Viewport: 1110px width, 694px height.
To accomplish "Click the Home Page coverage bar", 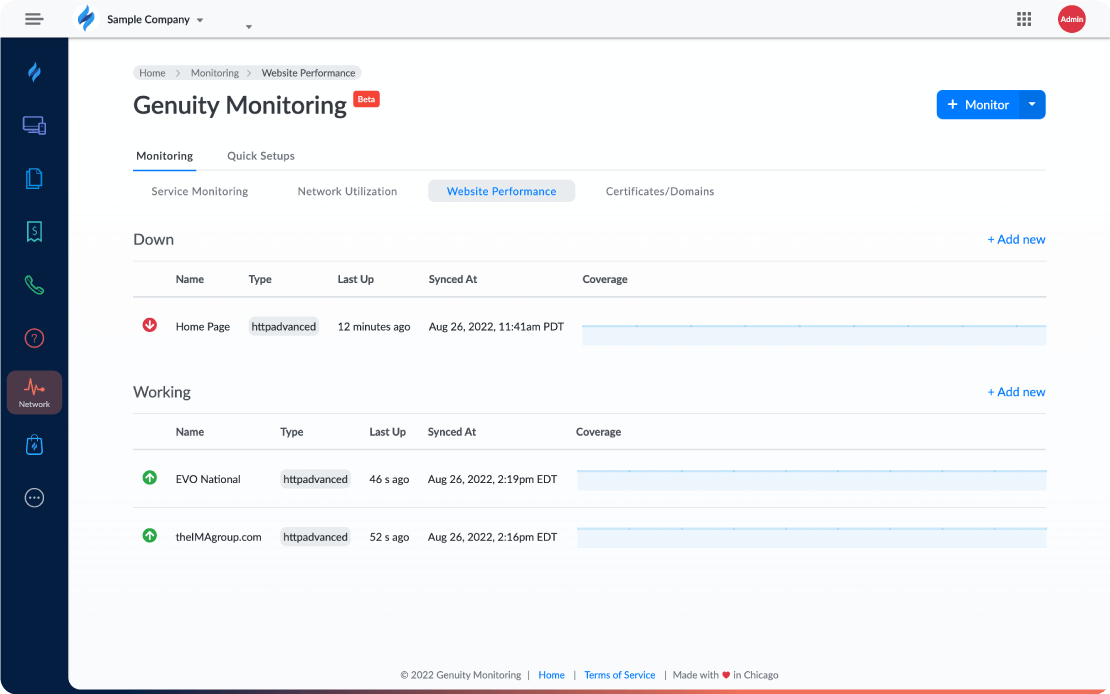I will (x=813, y=334).
